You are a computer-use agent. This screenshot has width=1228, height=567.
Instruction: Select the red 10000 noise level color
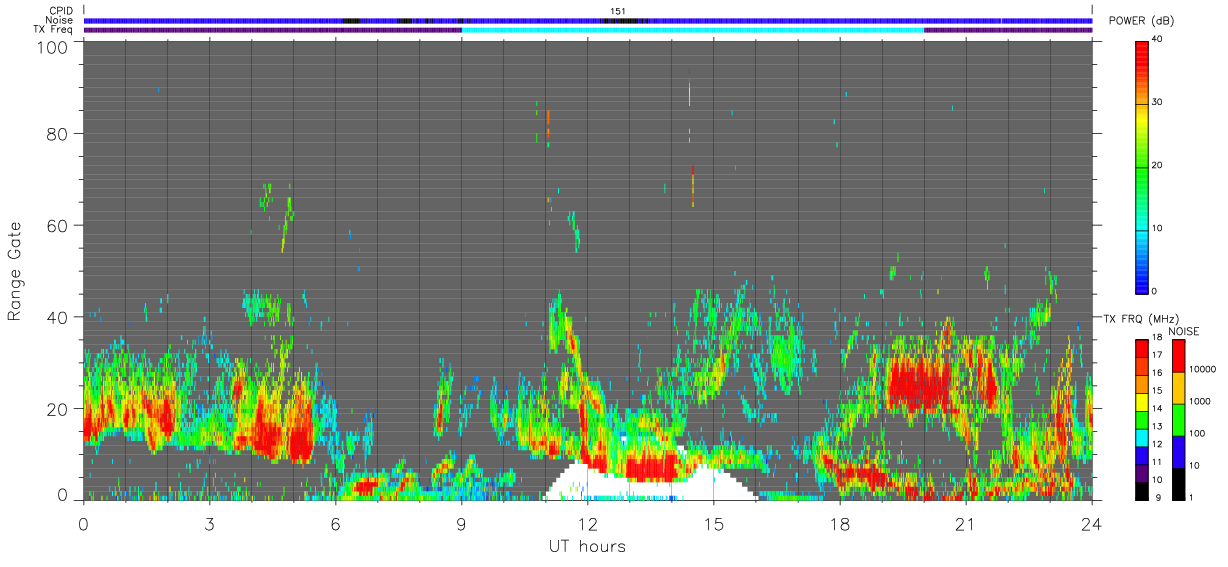click(1180, 356)
